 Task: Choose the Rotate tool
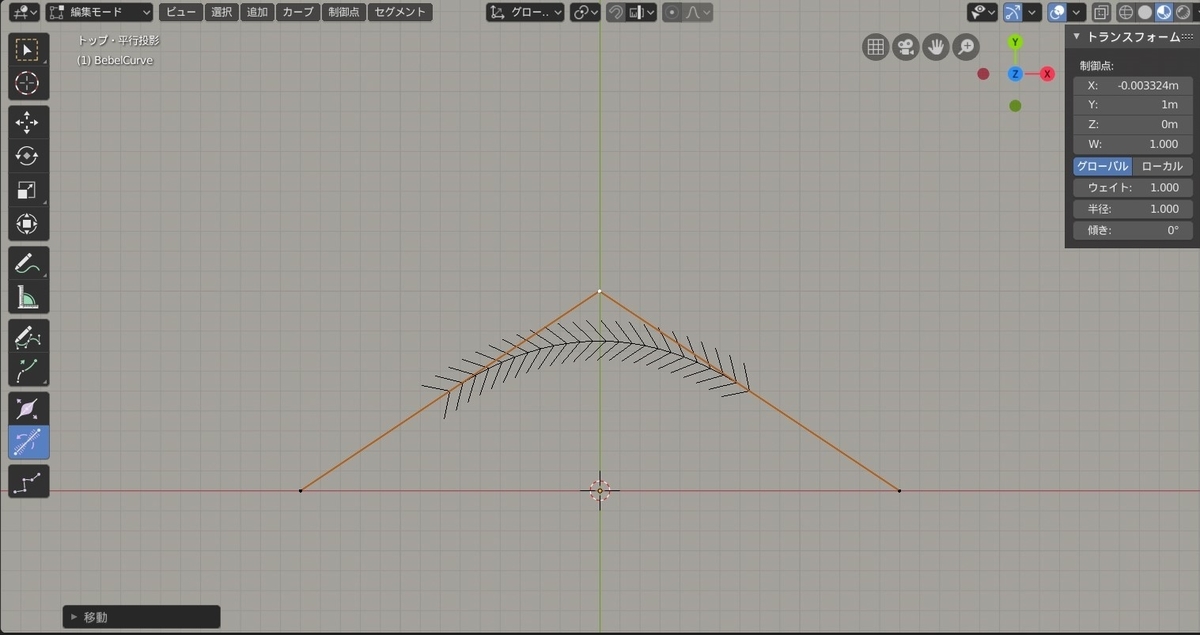click(x=28, y=156)
